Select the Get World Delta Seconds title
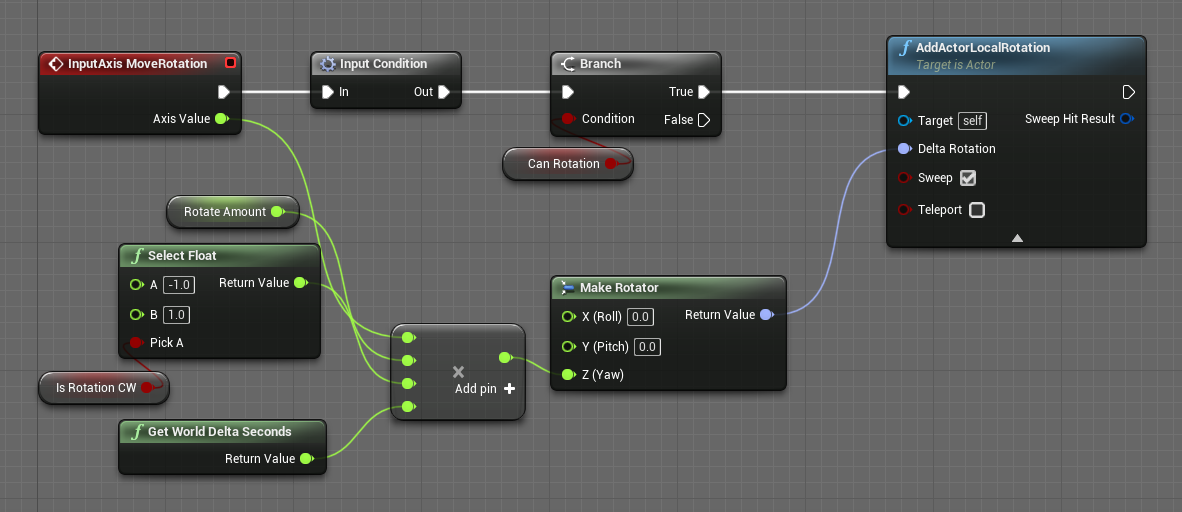The image size is (1182, 512). point(219,431)
